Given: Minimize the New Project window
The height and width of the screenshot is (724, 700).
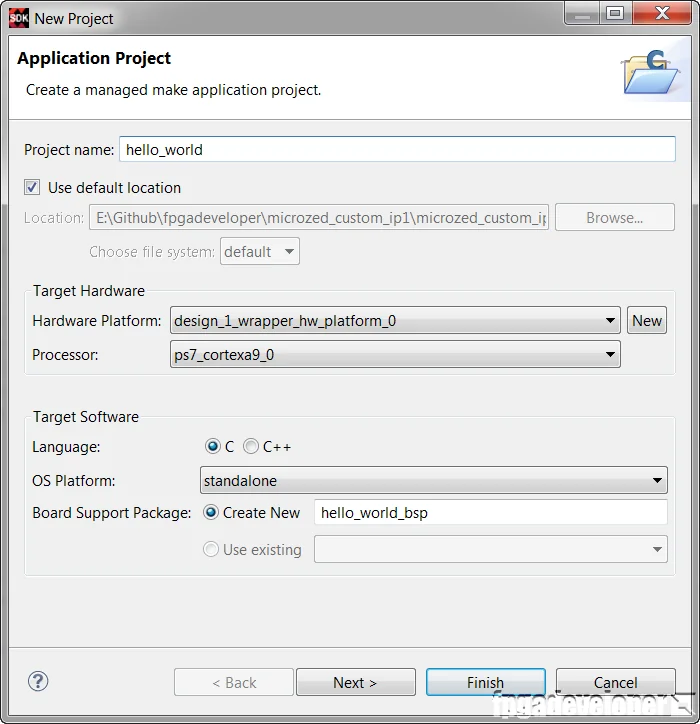Looking at the screenshot, I should (x=582, y=14).
